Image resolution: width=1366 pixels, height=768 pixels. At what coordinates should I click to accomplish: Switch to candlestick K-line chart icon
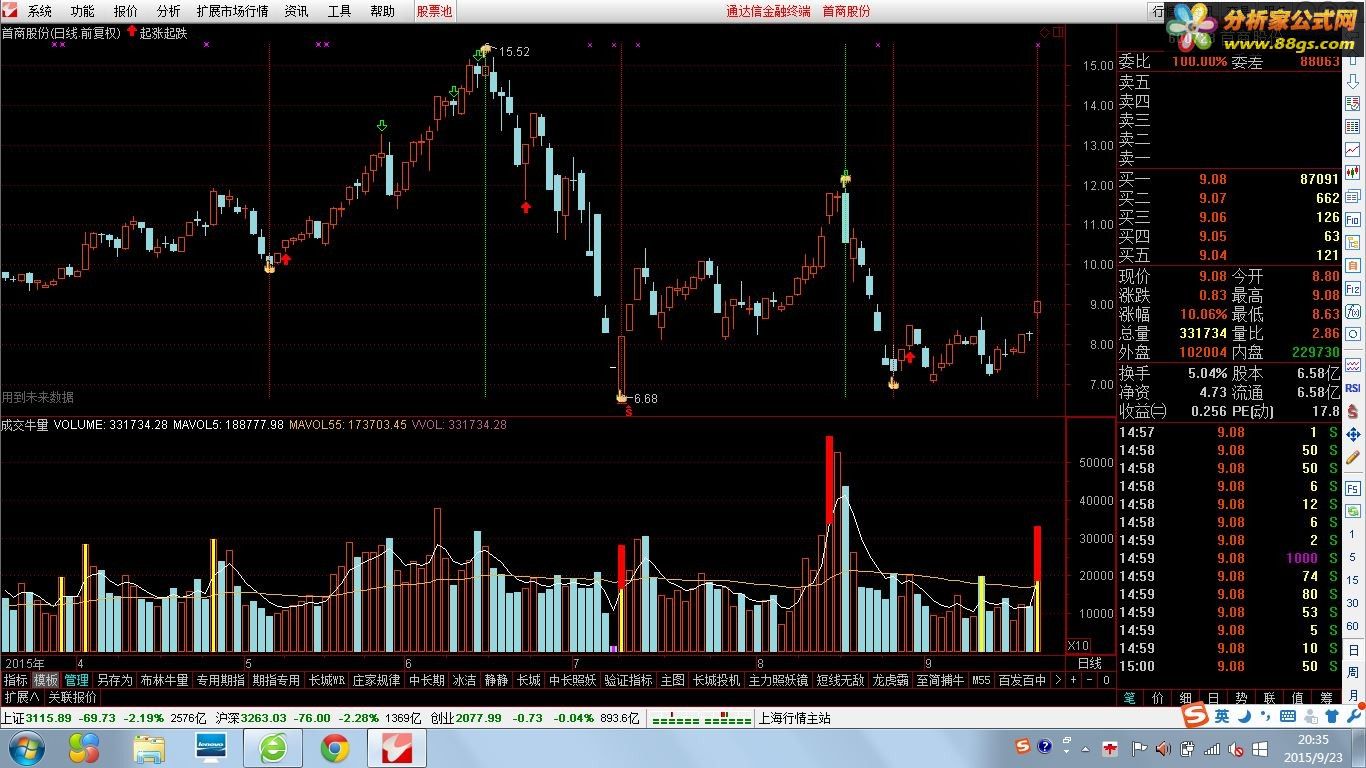coord(1353,172)
